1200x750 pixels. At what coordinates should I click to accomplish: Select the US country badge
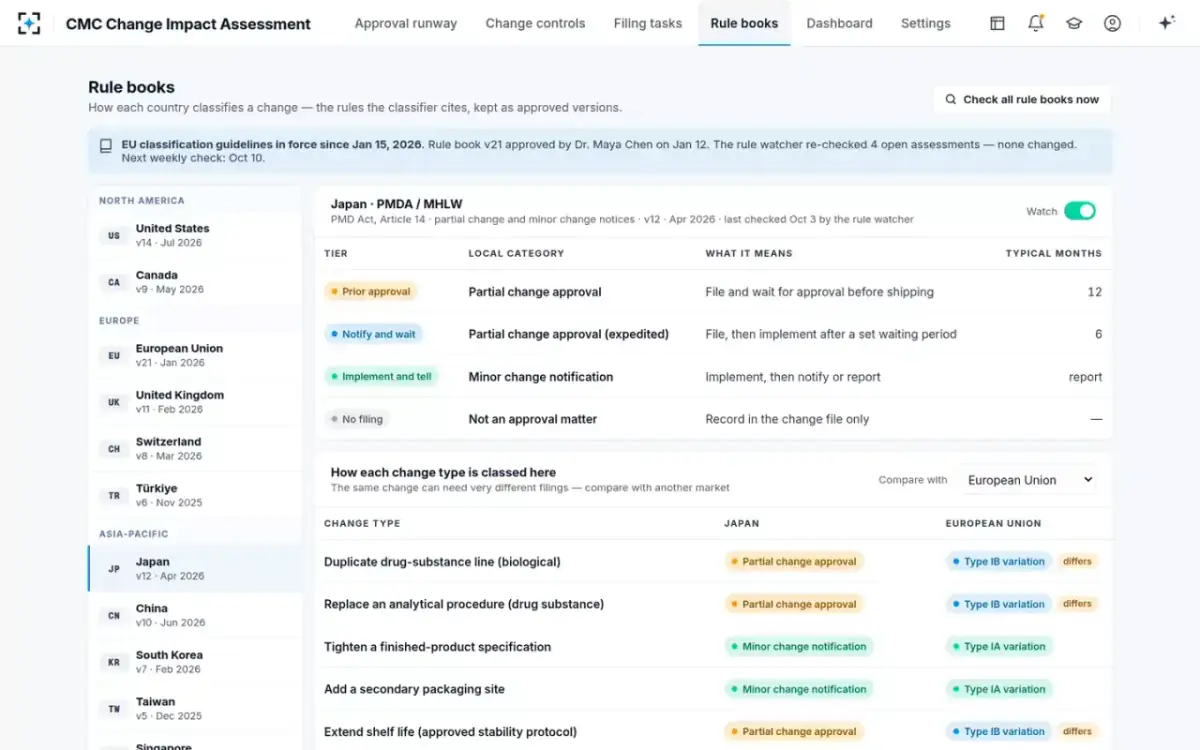pos(114,236)
